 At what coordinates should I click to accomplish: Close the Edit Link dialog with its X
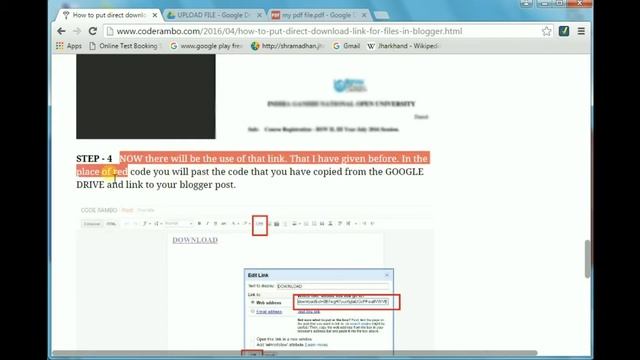[387, 275]
